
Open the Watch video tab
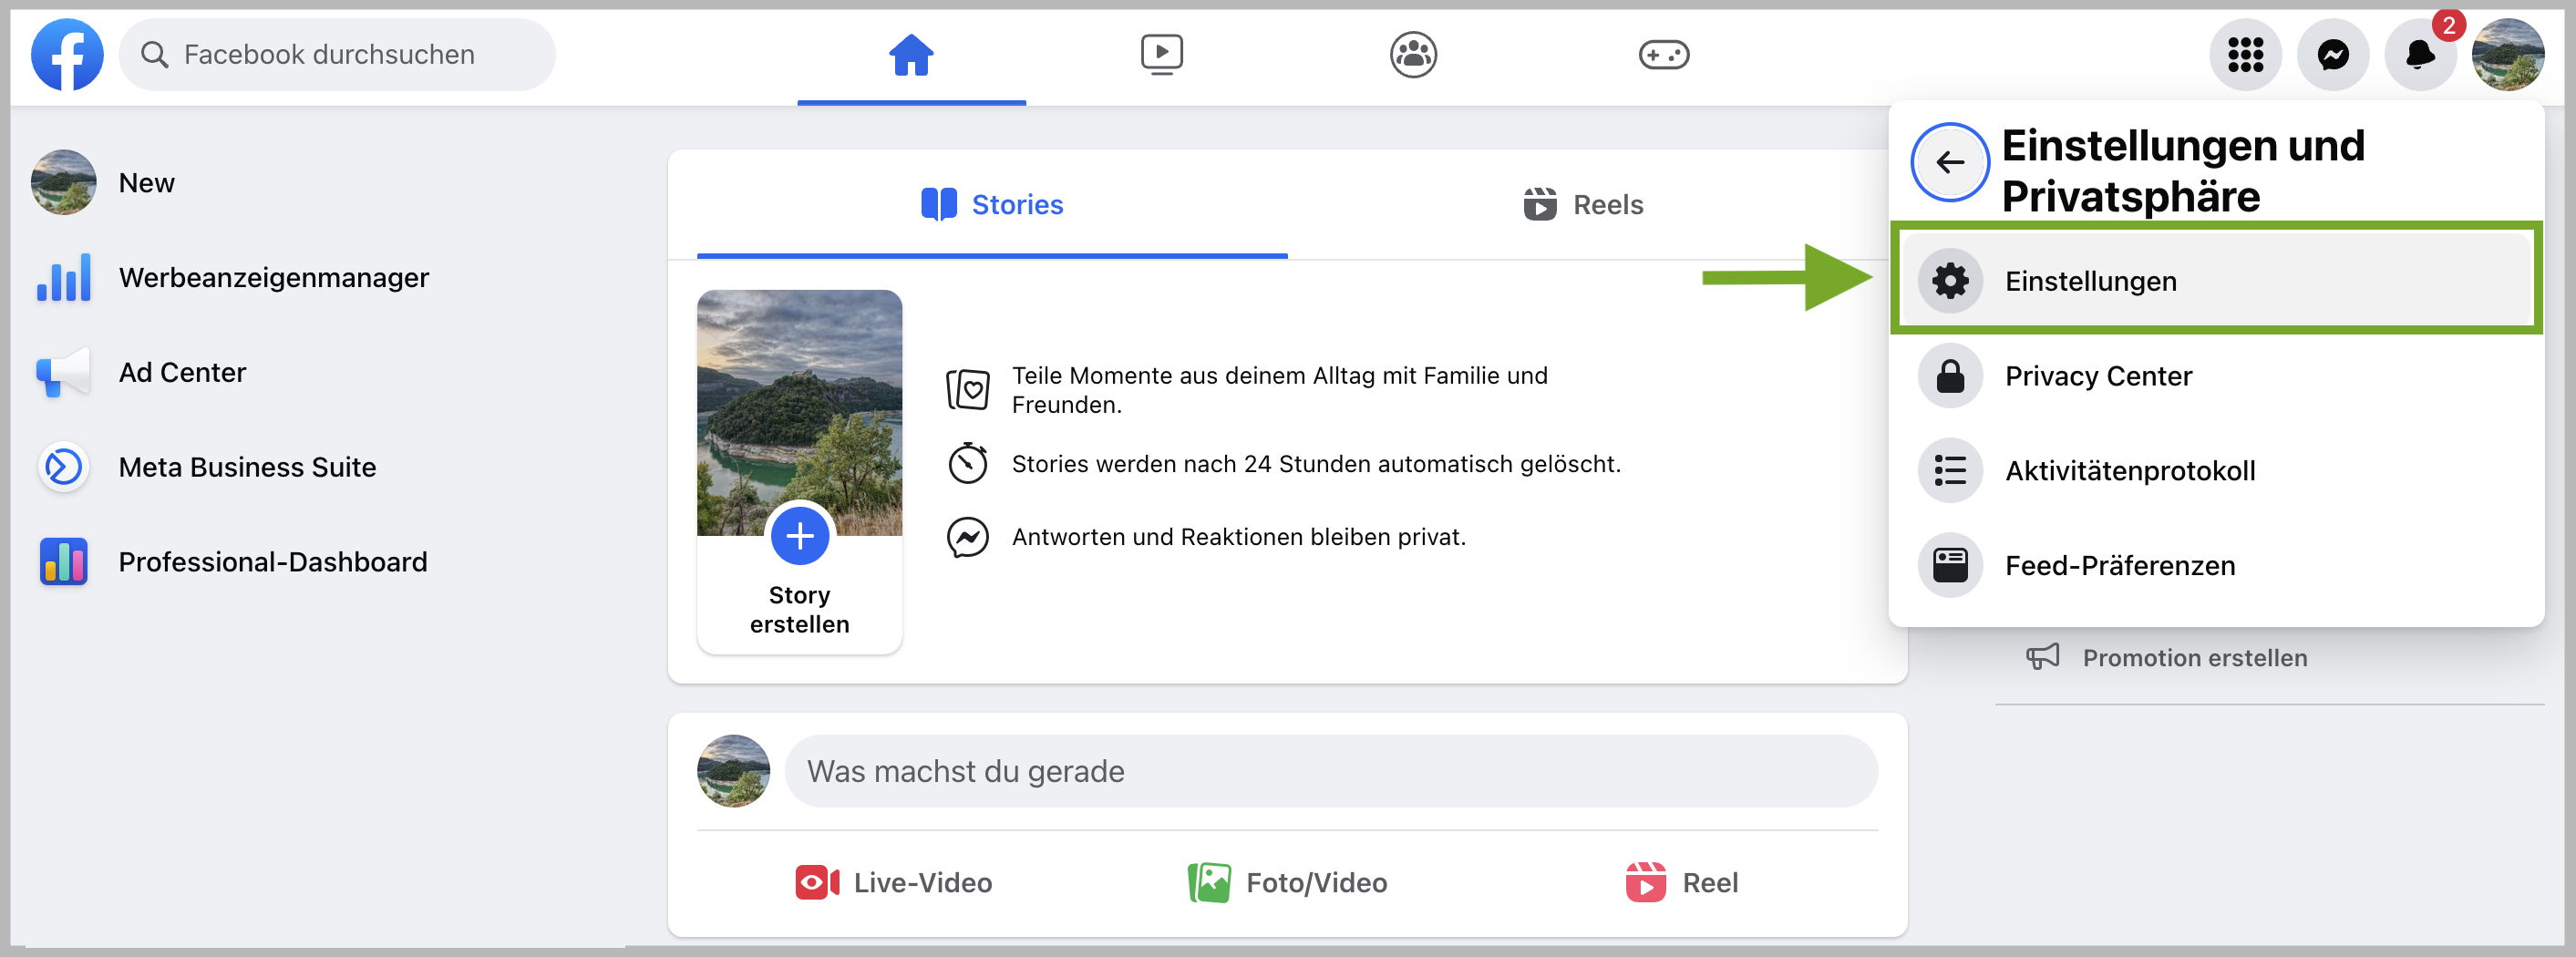click(1162, 54)
